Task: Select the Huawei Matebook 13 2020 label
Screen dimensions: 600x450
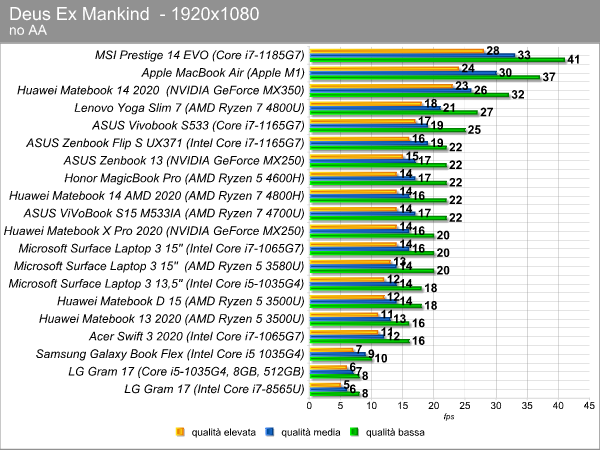Action: 172,319
